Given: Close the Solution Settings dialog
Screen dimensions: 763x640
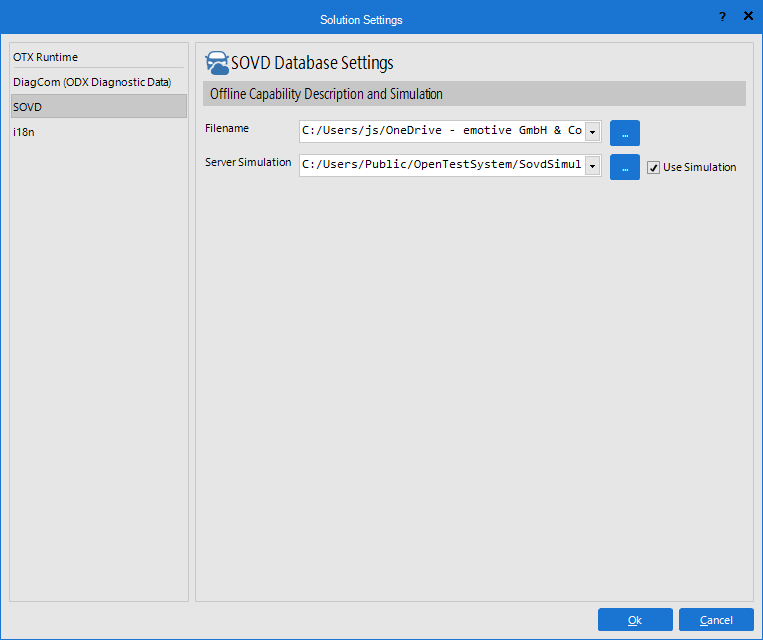Looking at the screenshot, I should click(748, 17).
